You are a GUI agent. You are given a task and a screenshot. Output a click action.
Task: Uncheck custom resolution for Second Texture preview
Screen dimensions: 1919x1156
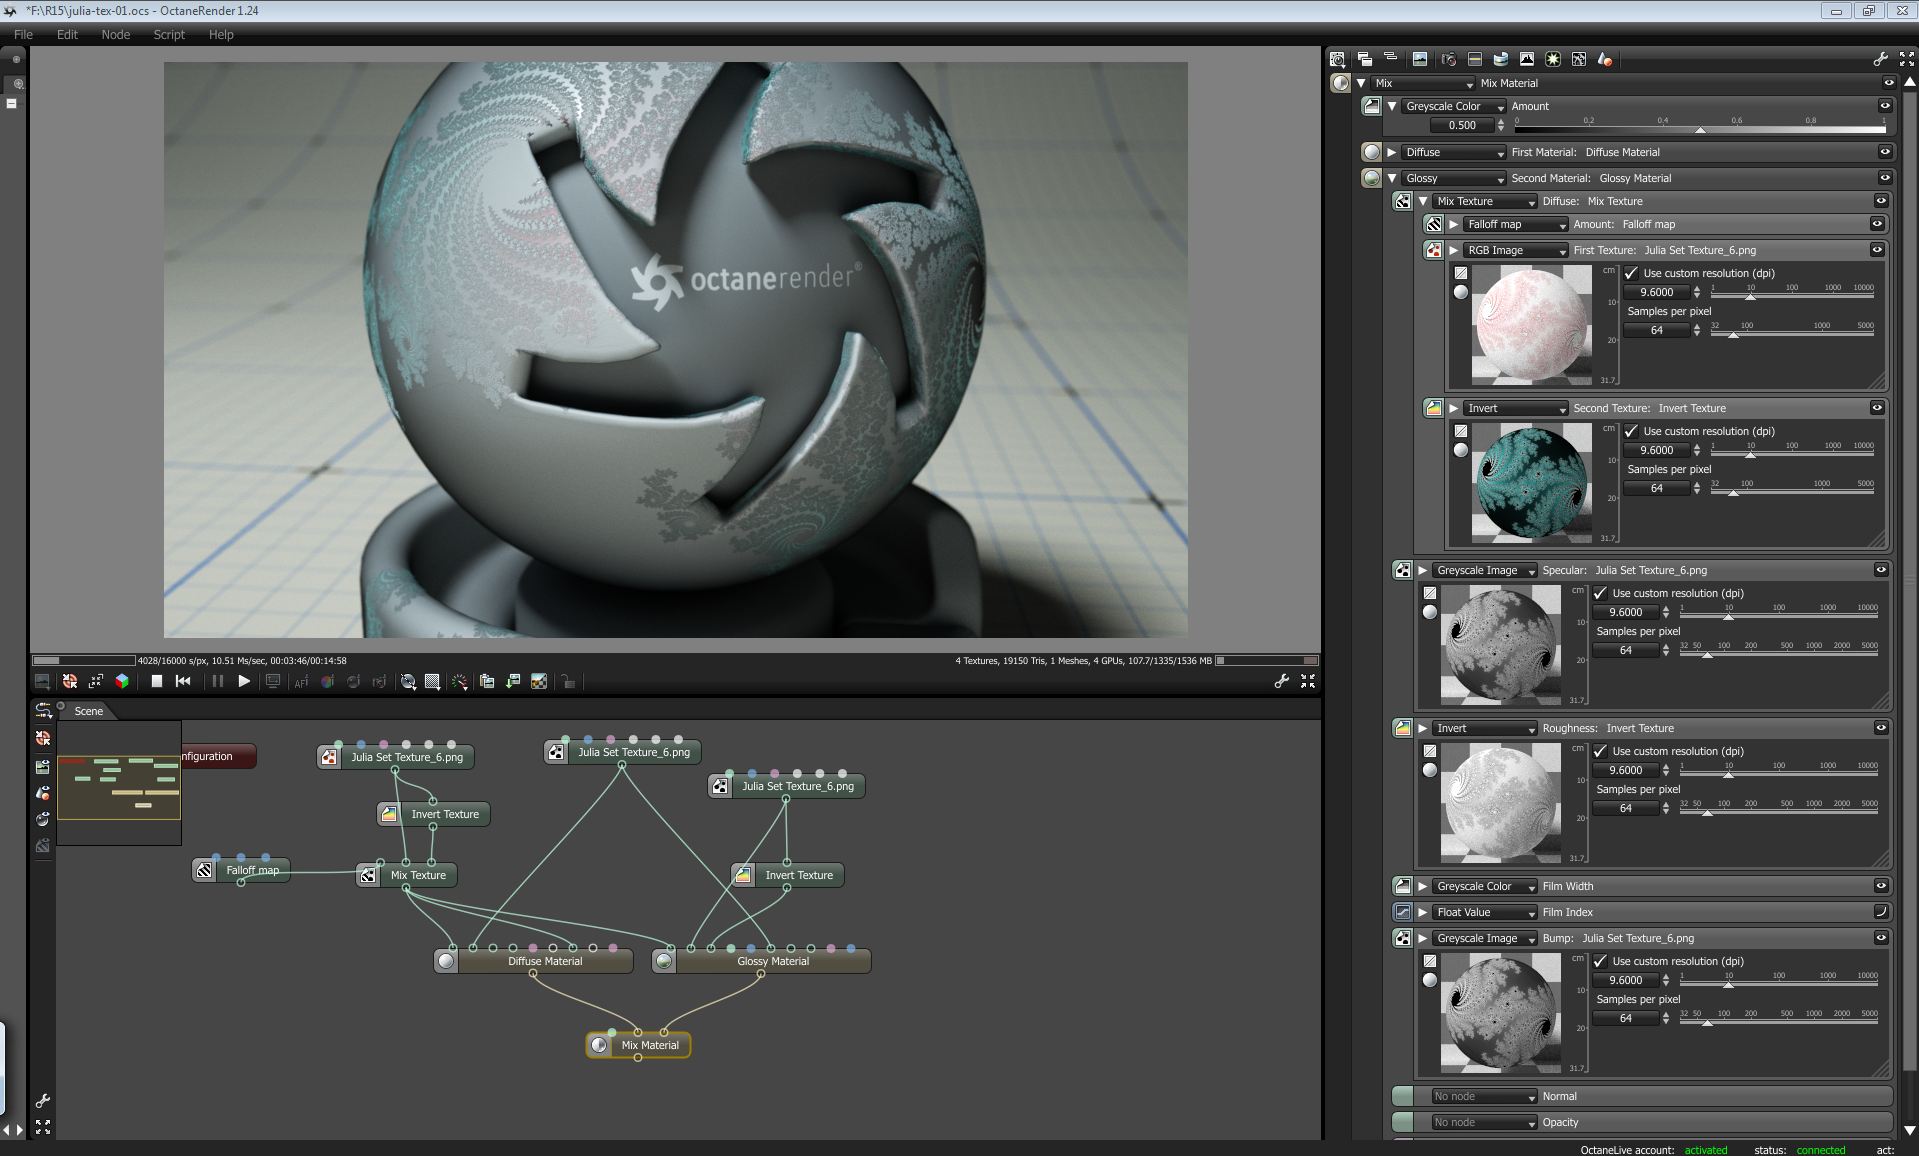point(1632,431)
